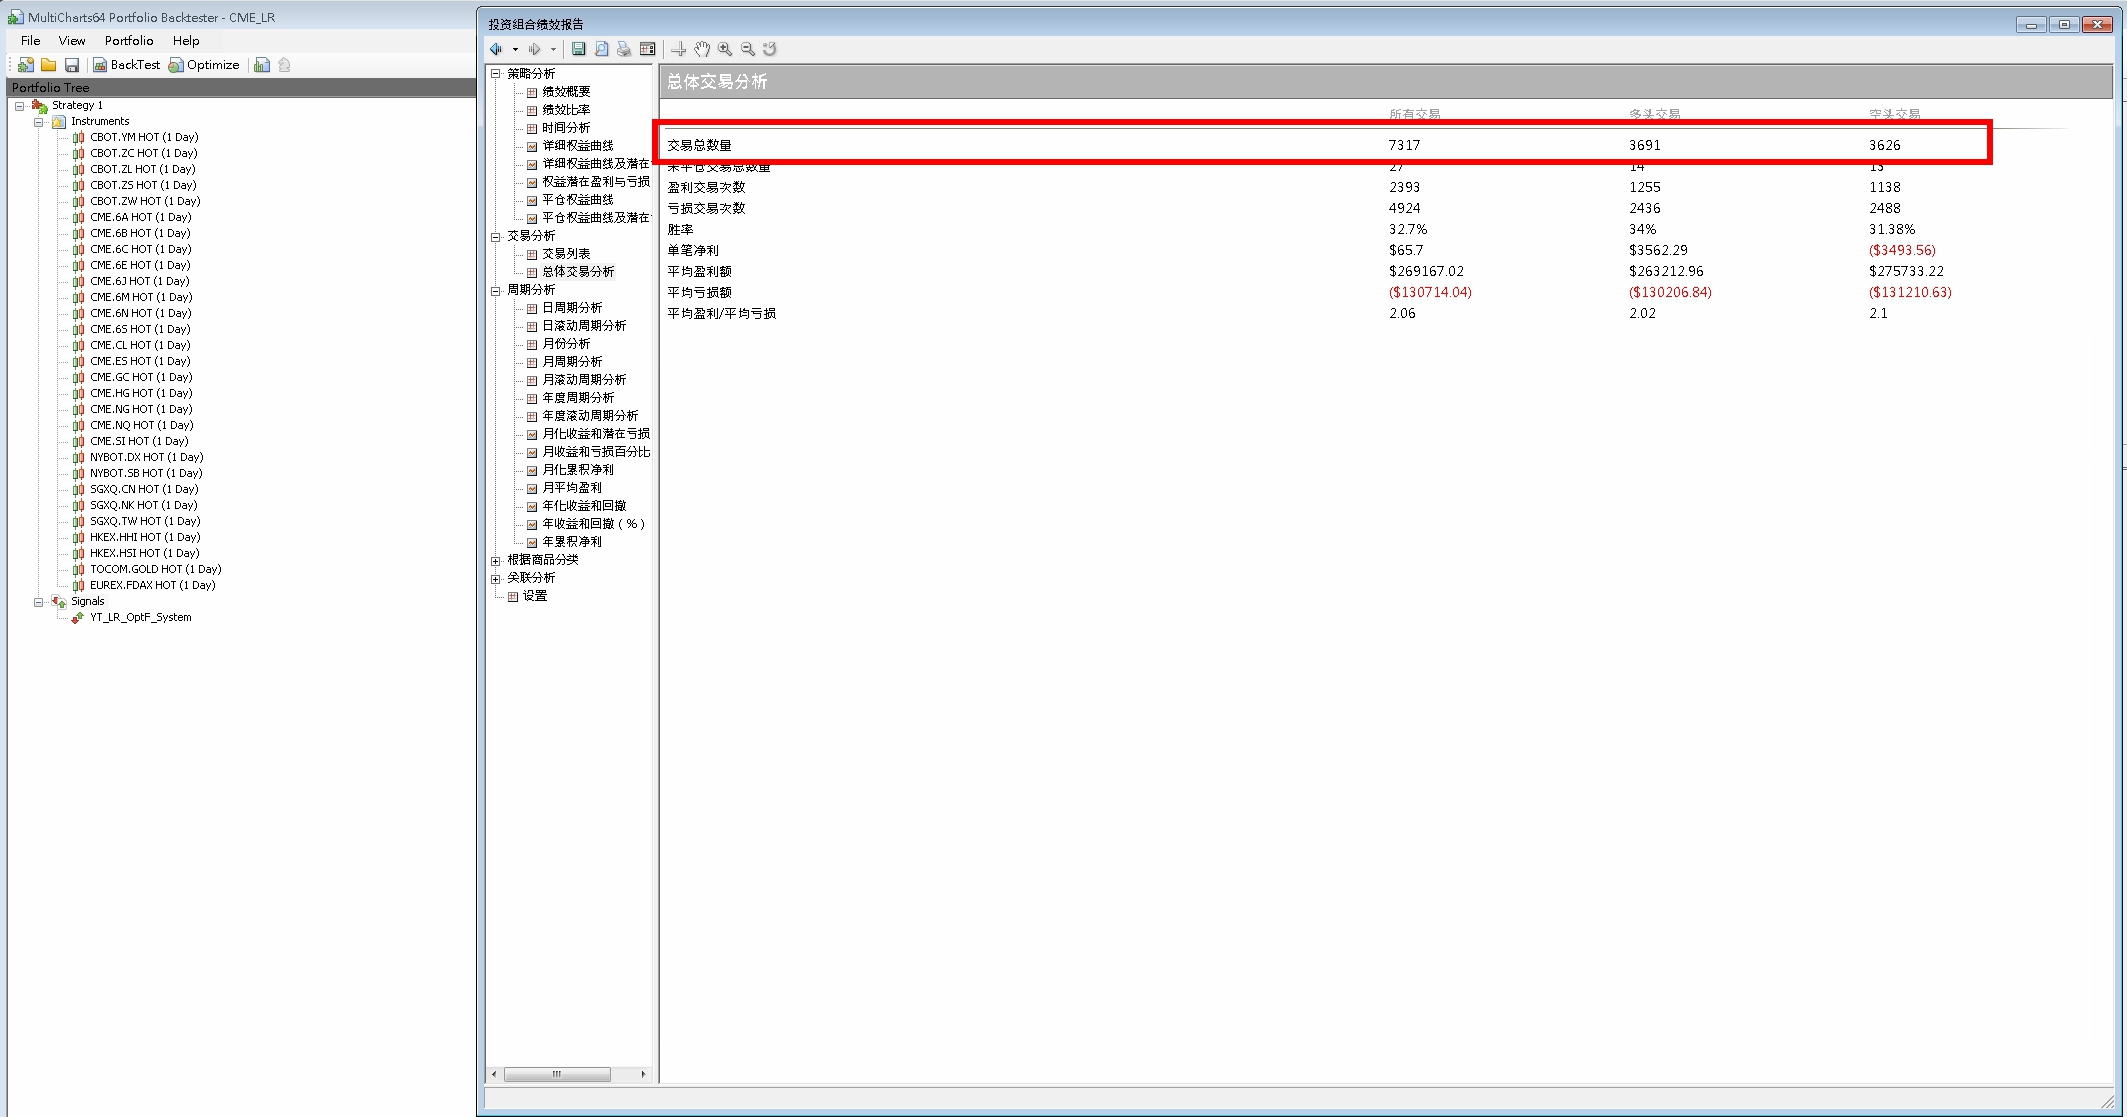The width and height of the screenshot is (2127, 1117).
Task: Collapse the Instruments folder node
Action: click(x=39, y=122)
